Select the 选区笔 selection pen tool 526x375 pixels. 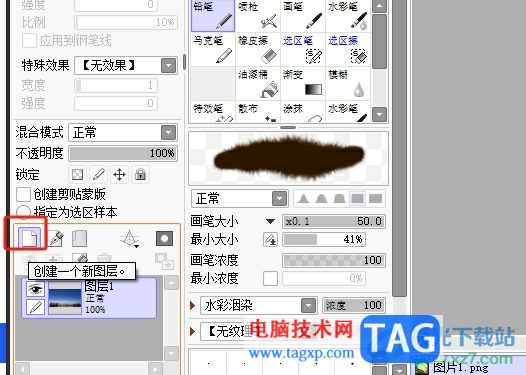click(x=303, y=49)
